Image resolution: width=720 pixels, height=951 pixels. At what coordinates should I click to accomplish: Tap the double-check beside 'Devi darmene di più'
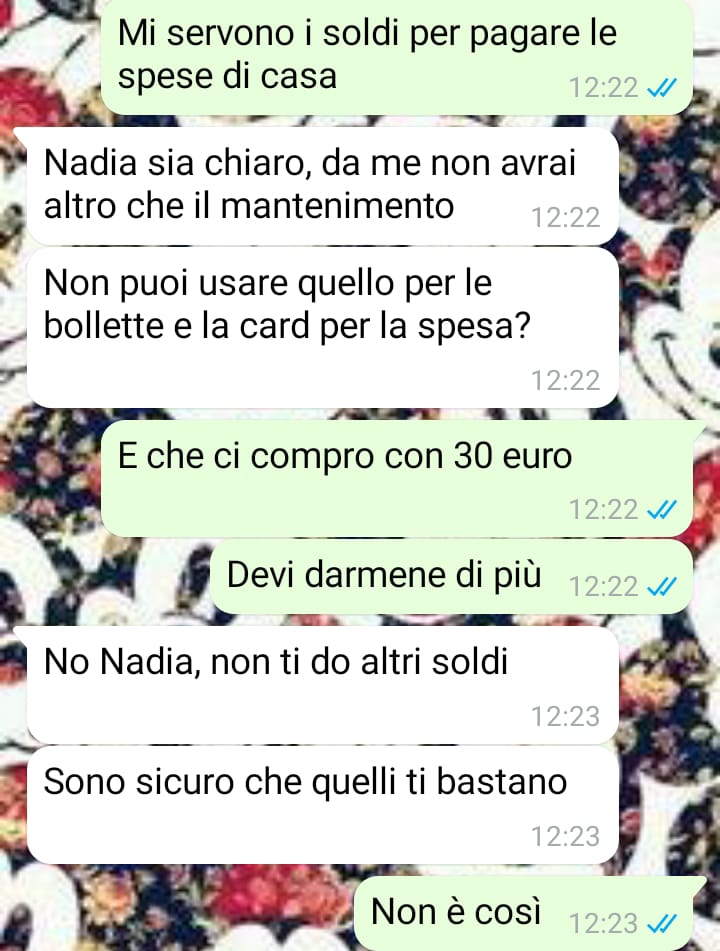coord(662,586)
